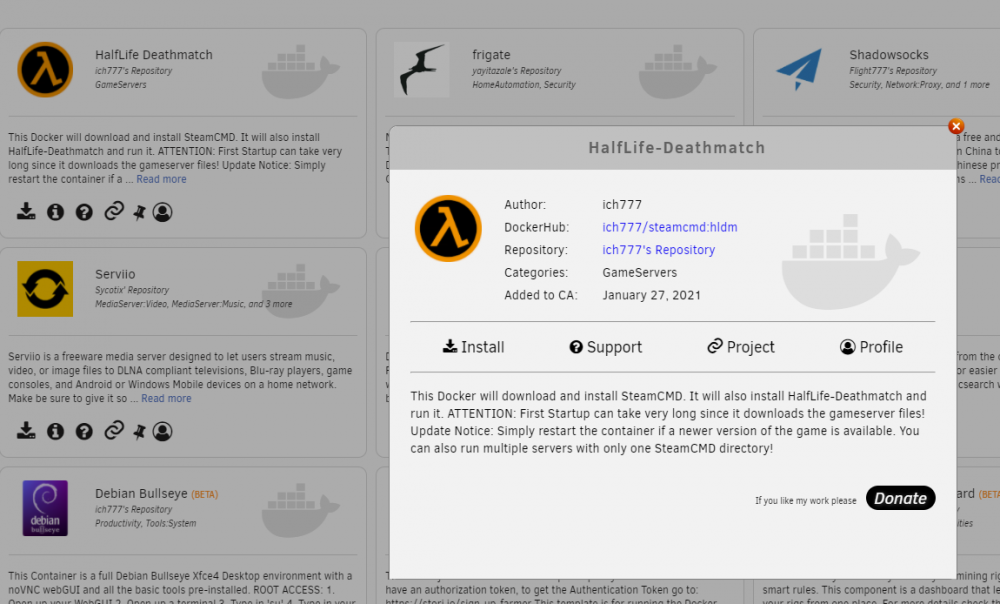Close the HalfLife-Deathmatch popup with red X

pos(955,126)
